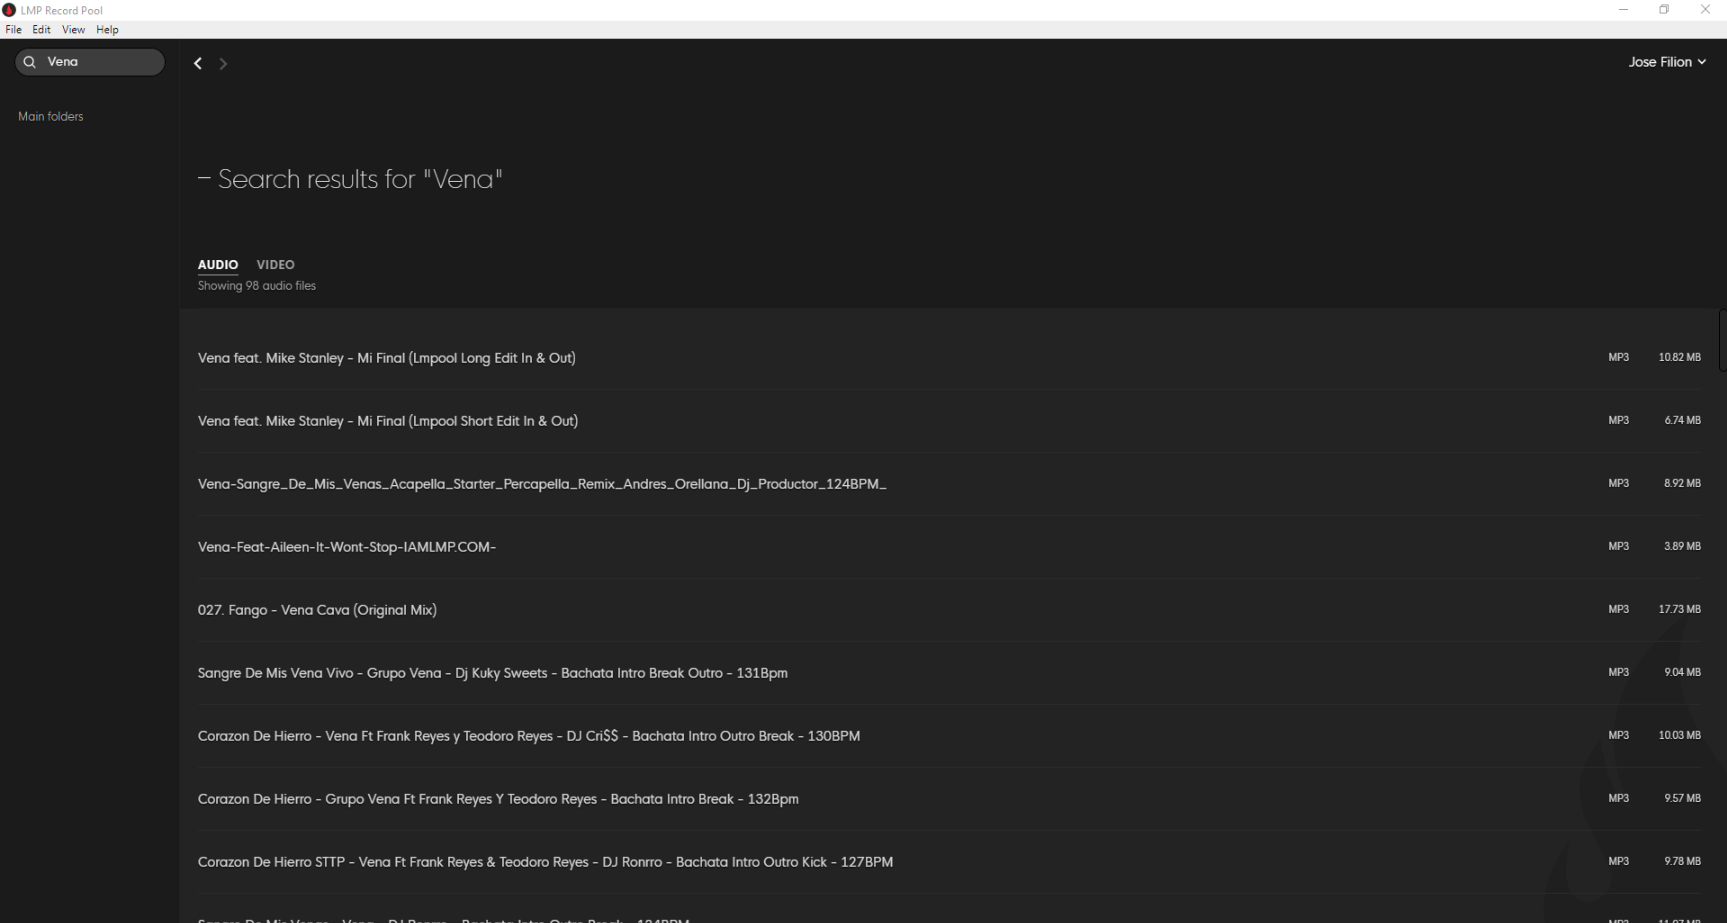Image resolution: width=1727 pixels, height=923 pixels.
Task: Click inside the Vena search field
Action: (x=90, y=61)
